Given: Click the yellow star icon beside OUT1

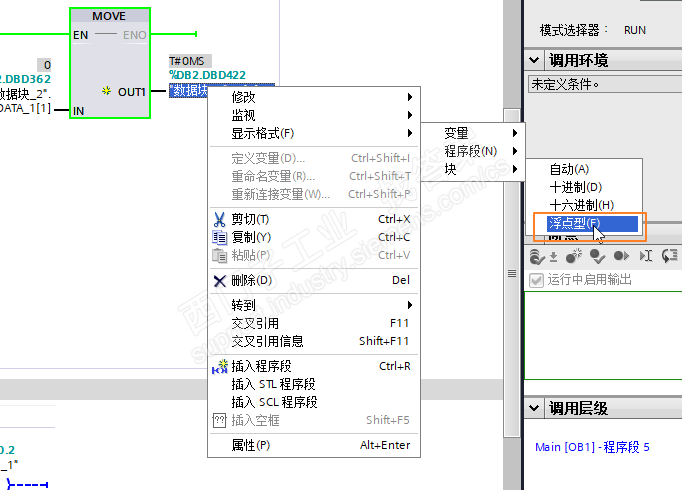Looking at the screenshot, I should pyautogui.click(x=106, y=91).
